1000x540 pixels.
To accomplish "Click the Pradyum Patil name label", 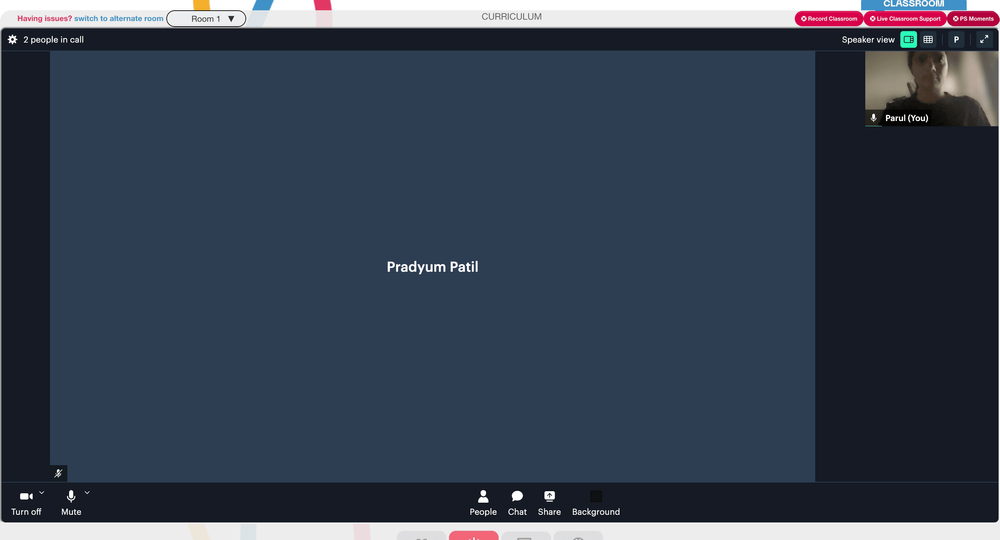I will (x=432, y=267).
